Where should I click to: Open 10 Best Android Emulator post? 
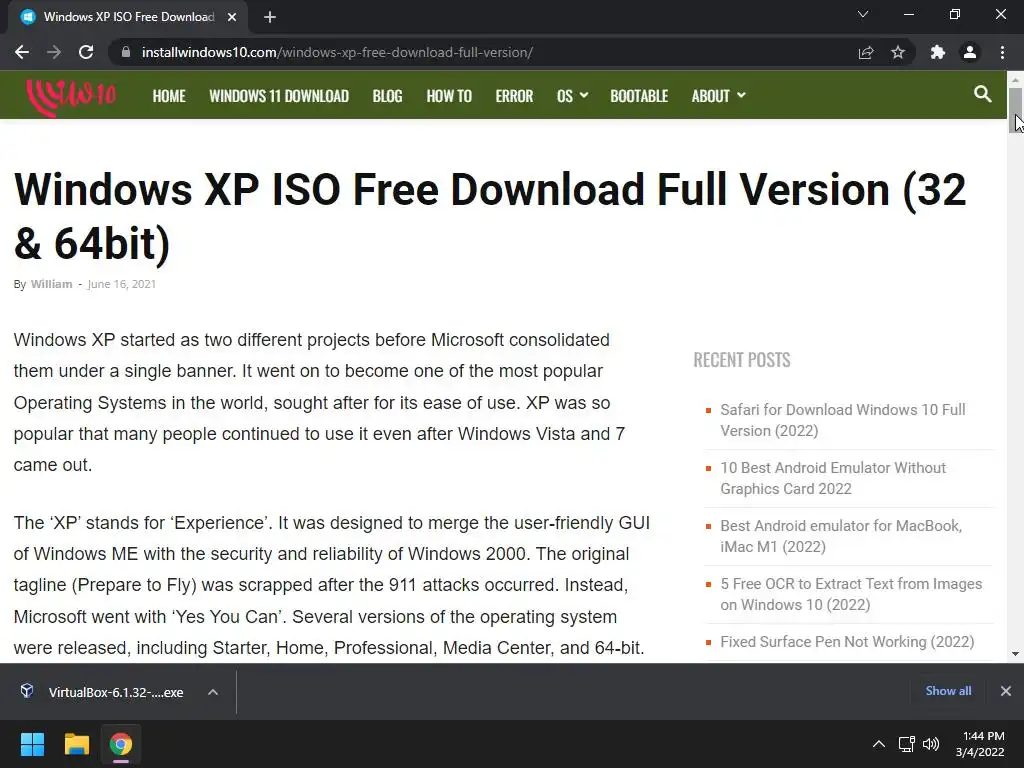point(833,478)
